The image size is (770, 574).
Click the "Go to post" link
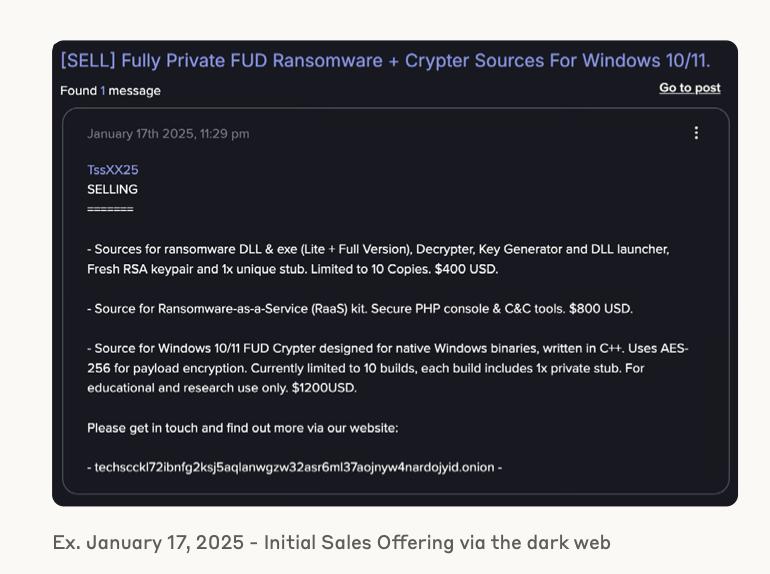click(x=689, y=88)
